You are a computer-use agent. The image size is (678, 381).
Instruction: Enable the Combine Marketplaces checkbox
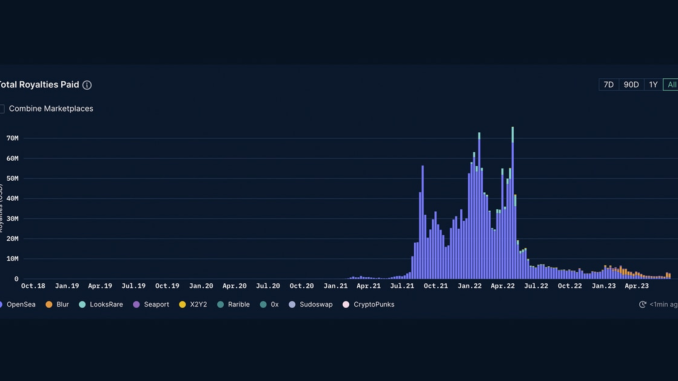tap(2, 109)
